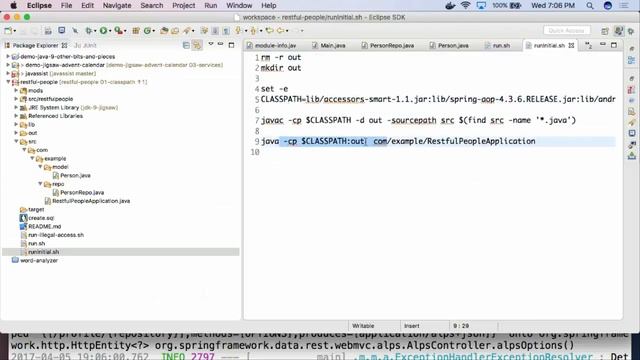
Task: Maximize the Package Explorer view
Action: pyautogui.click(x=231, y=45)
